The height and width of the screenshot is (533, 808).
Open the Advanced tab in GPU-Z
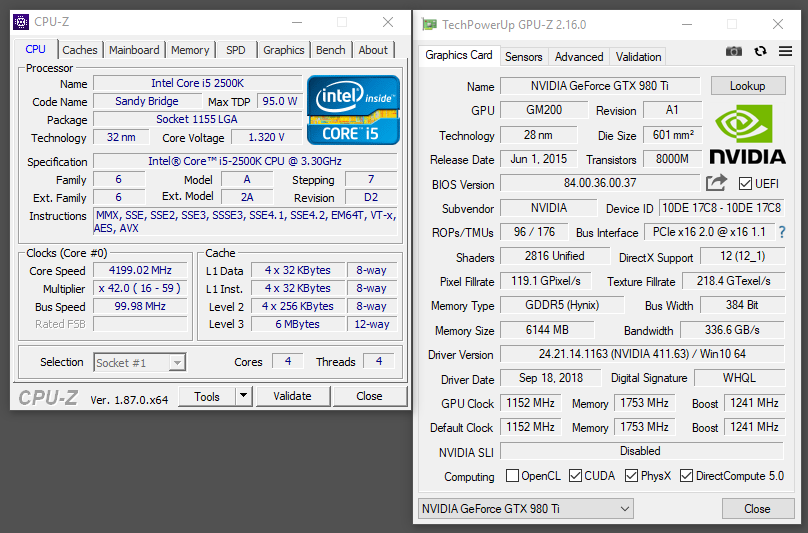(579, 57)
